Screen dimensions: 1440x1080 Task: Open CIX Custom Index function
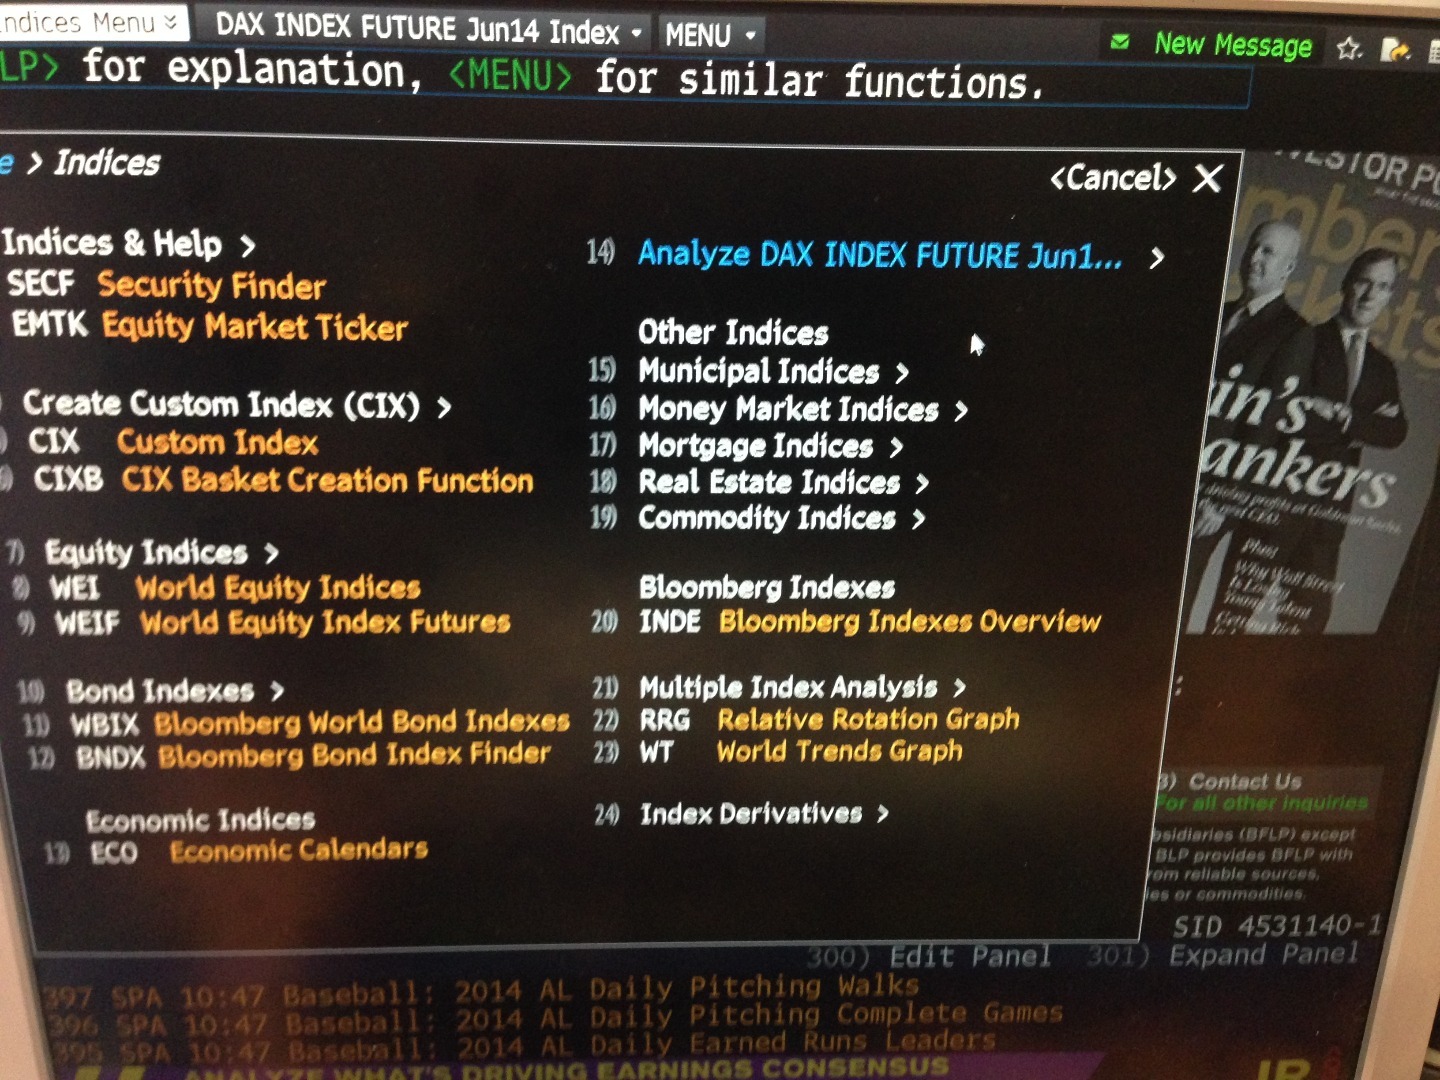(x=173, y=442)
